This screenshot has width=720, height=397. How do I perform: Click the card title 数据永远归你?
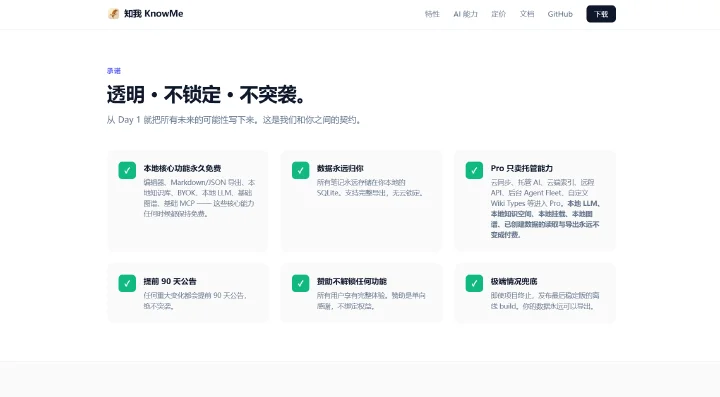[340, 168]
